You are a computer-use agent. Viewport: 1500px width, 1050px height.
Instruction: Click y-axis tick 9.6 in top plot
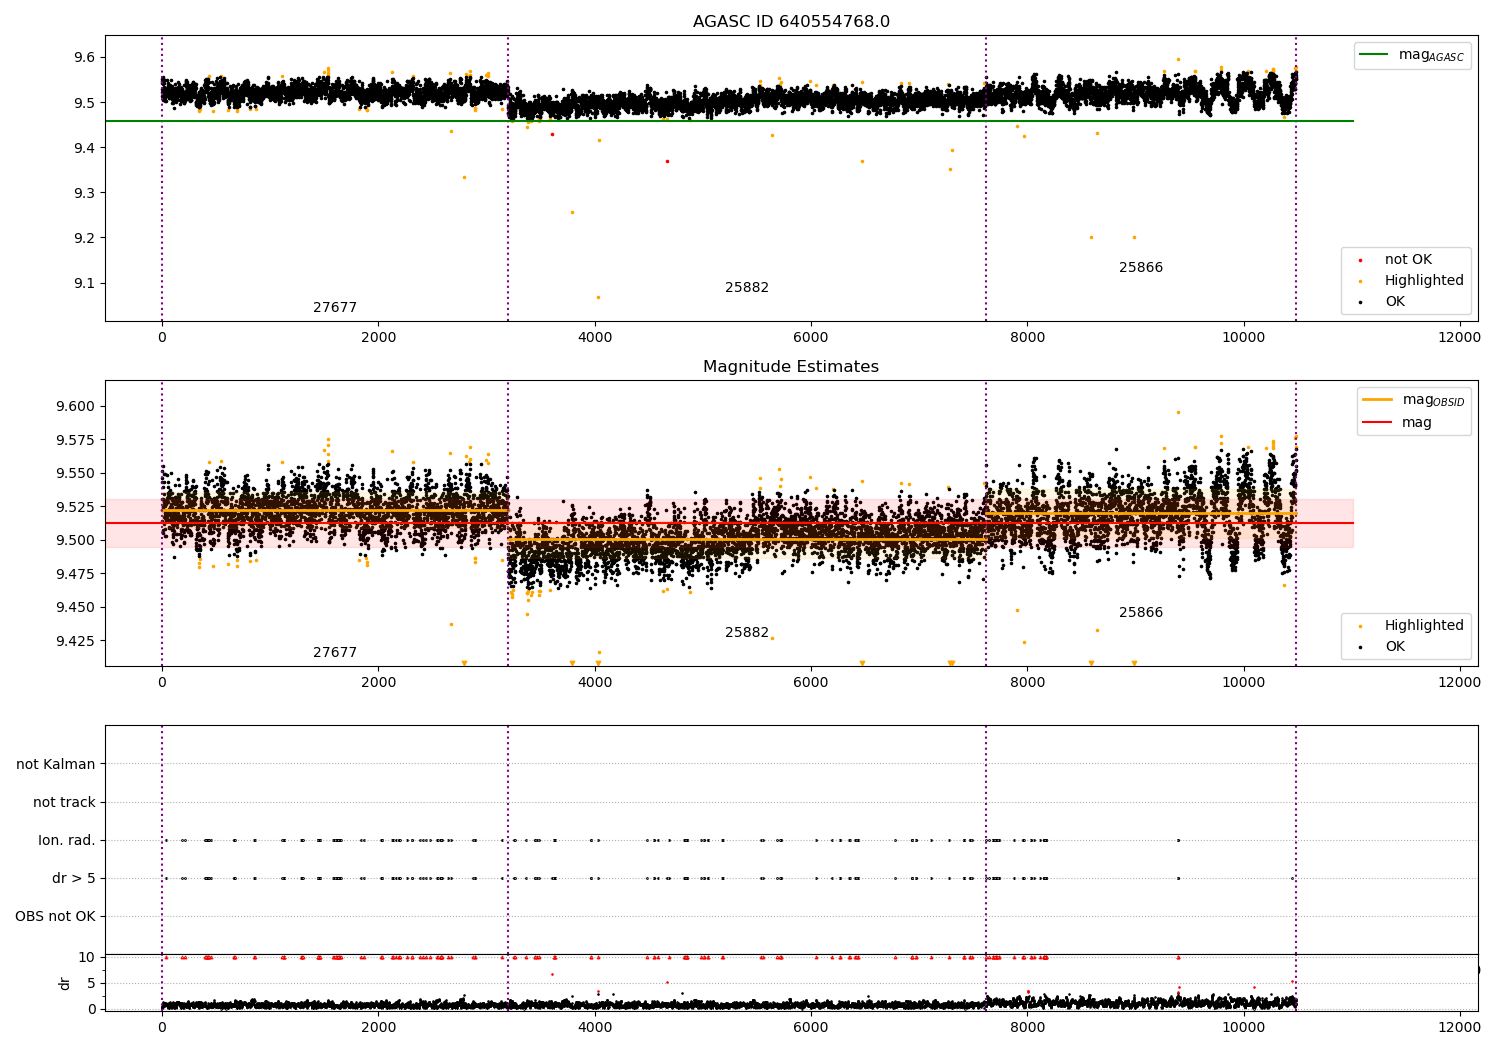coord(85,58)
